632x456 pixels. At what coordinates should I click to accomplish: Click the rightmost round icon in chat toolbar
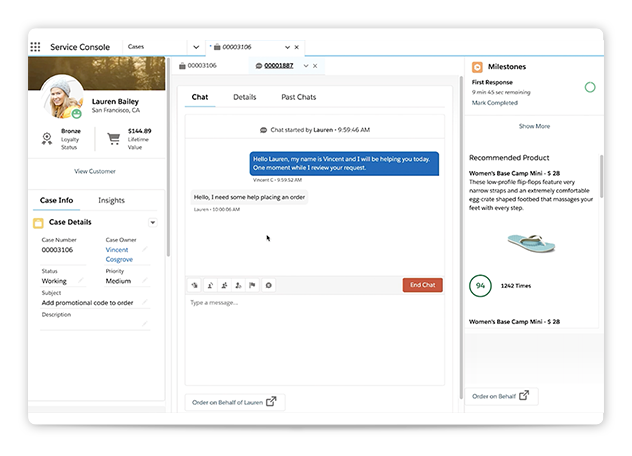(x=268, y=285)
